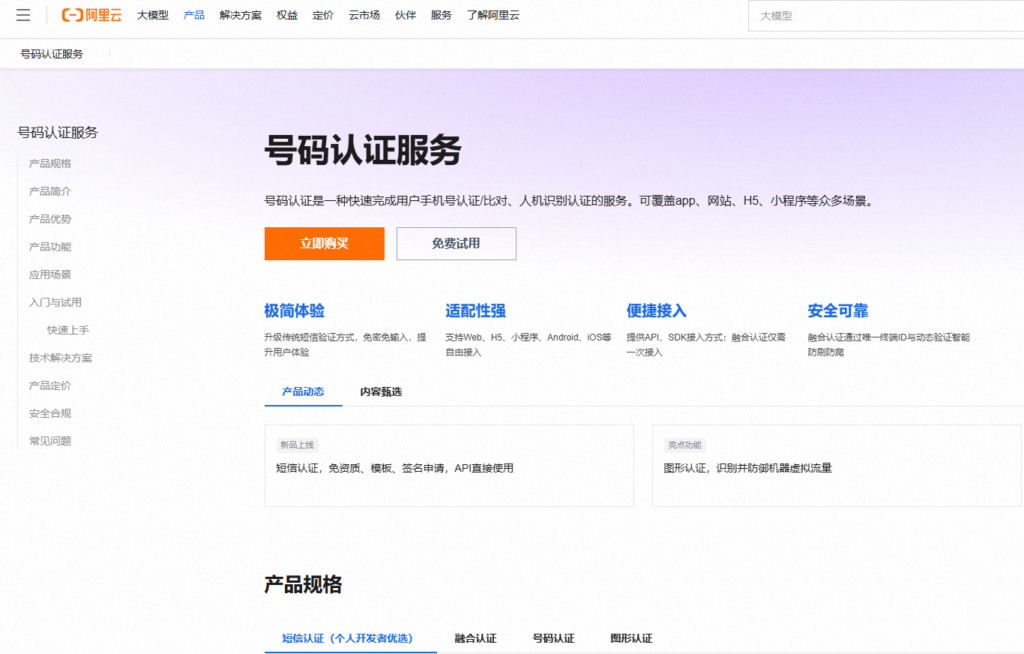Open the 解决方案 menu

(240, 15)
